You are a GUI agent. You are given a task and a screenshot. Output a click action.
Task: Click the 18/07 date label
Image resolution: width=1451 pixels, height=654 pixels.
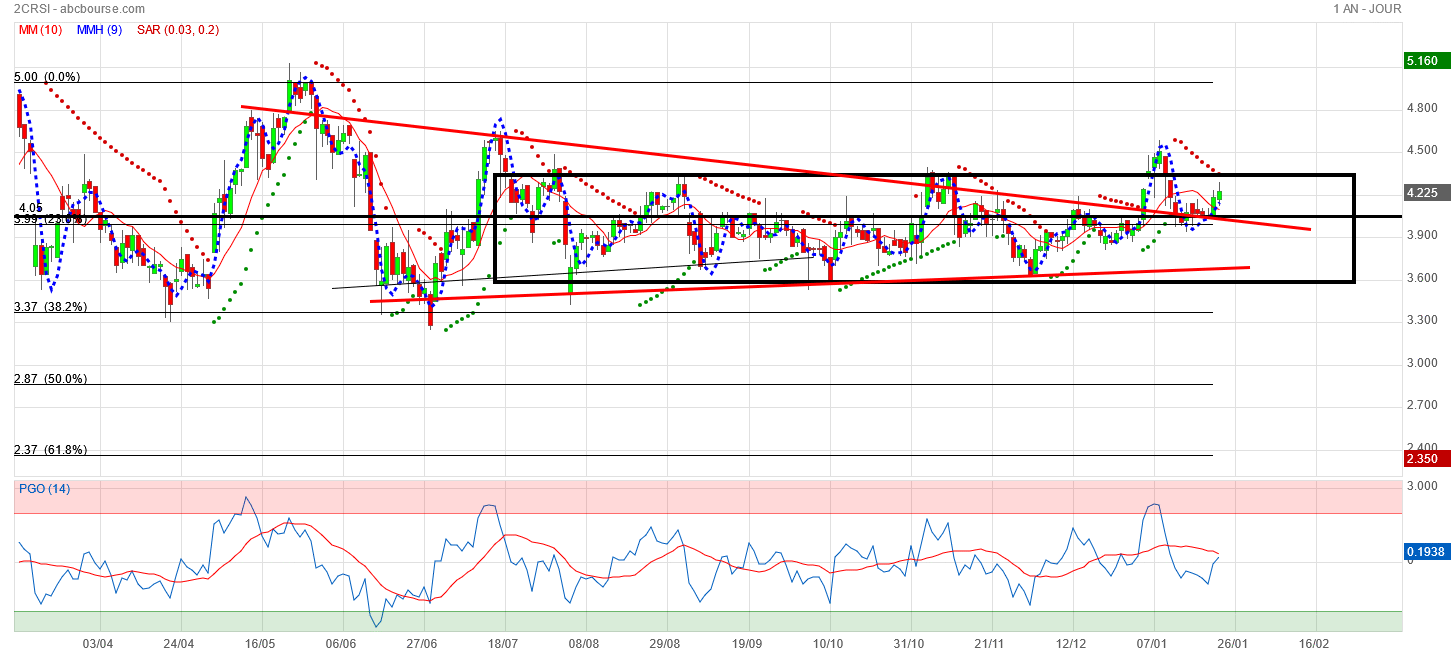click(503, 644)
